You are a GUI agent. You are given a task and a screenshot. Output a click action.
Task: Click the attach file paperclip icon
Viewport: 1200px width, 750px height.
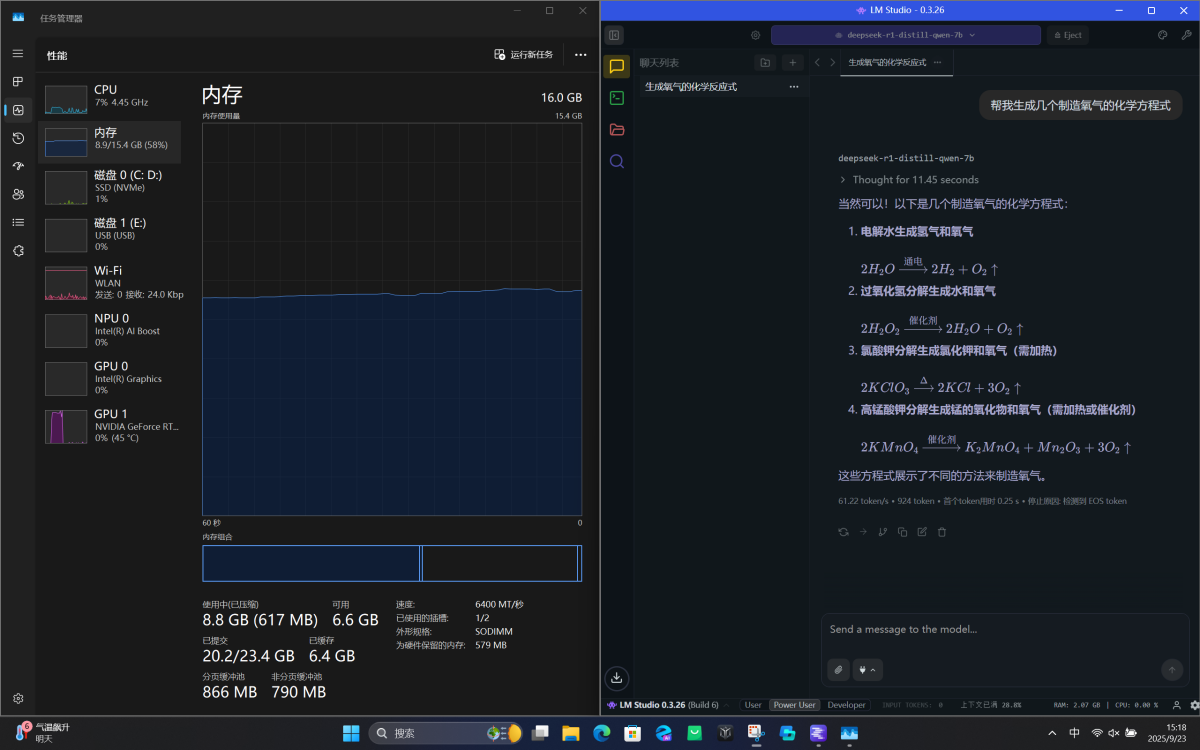tap(838, 670)
